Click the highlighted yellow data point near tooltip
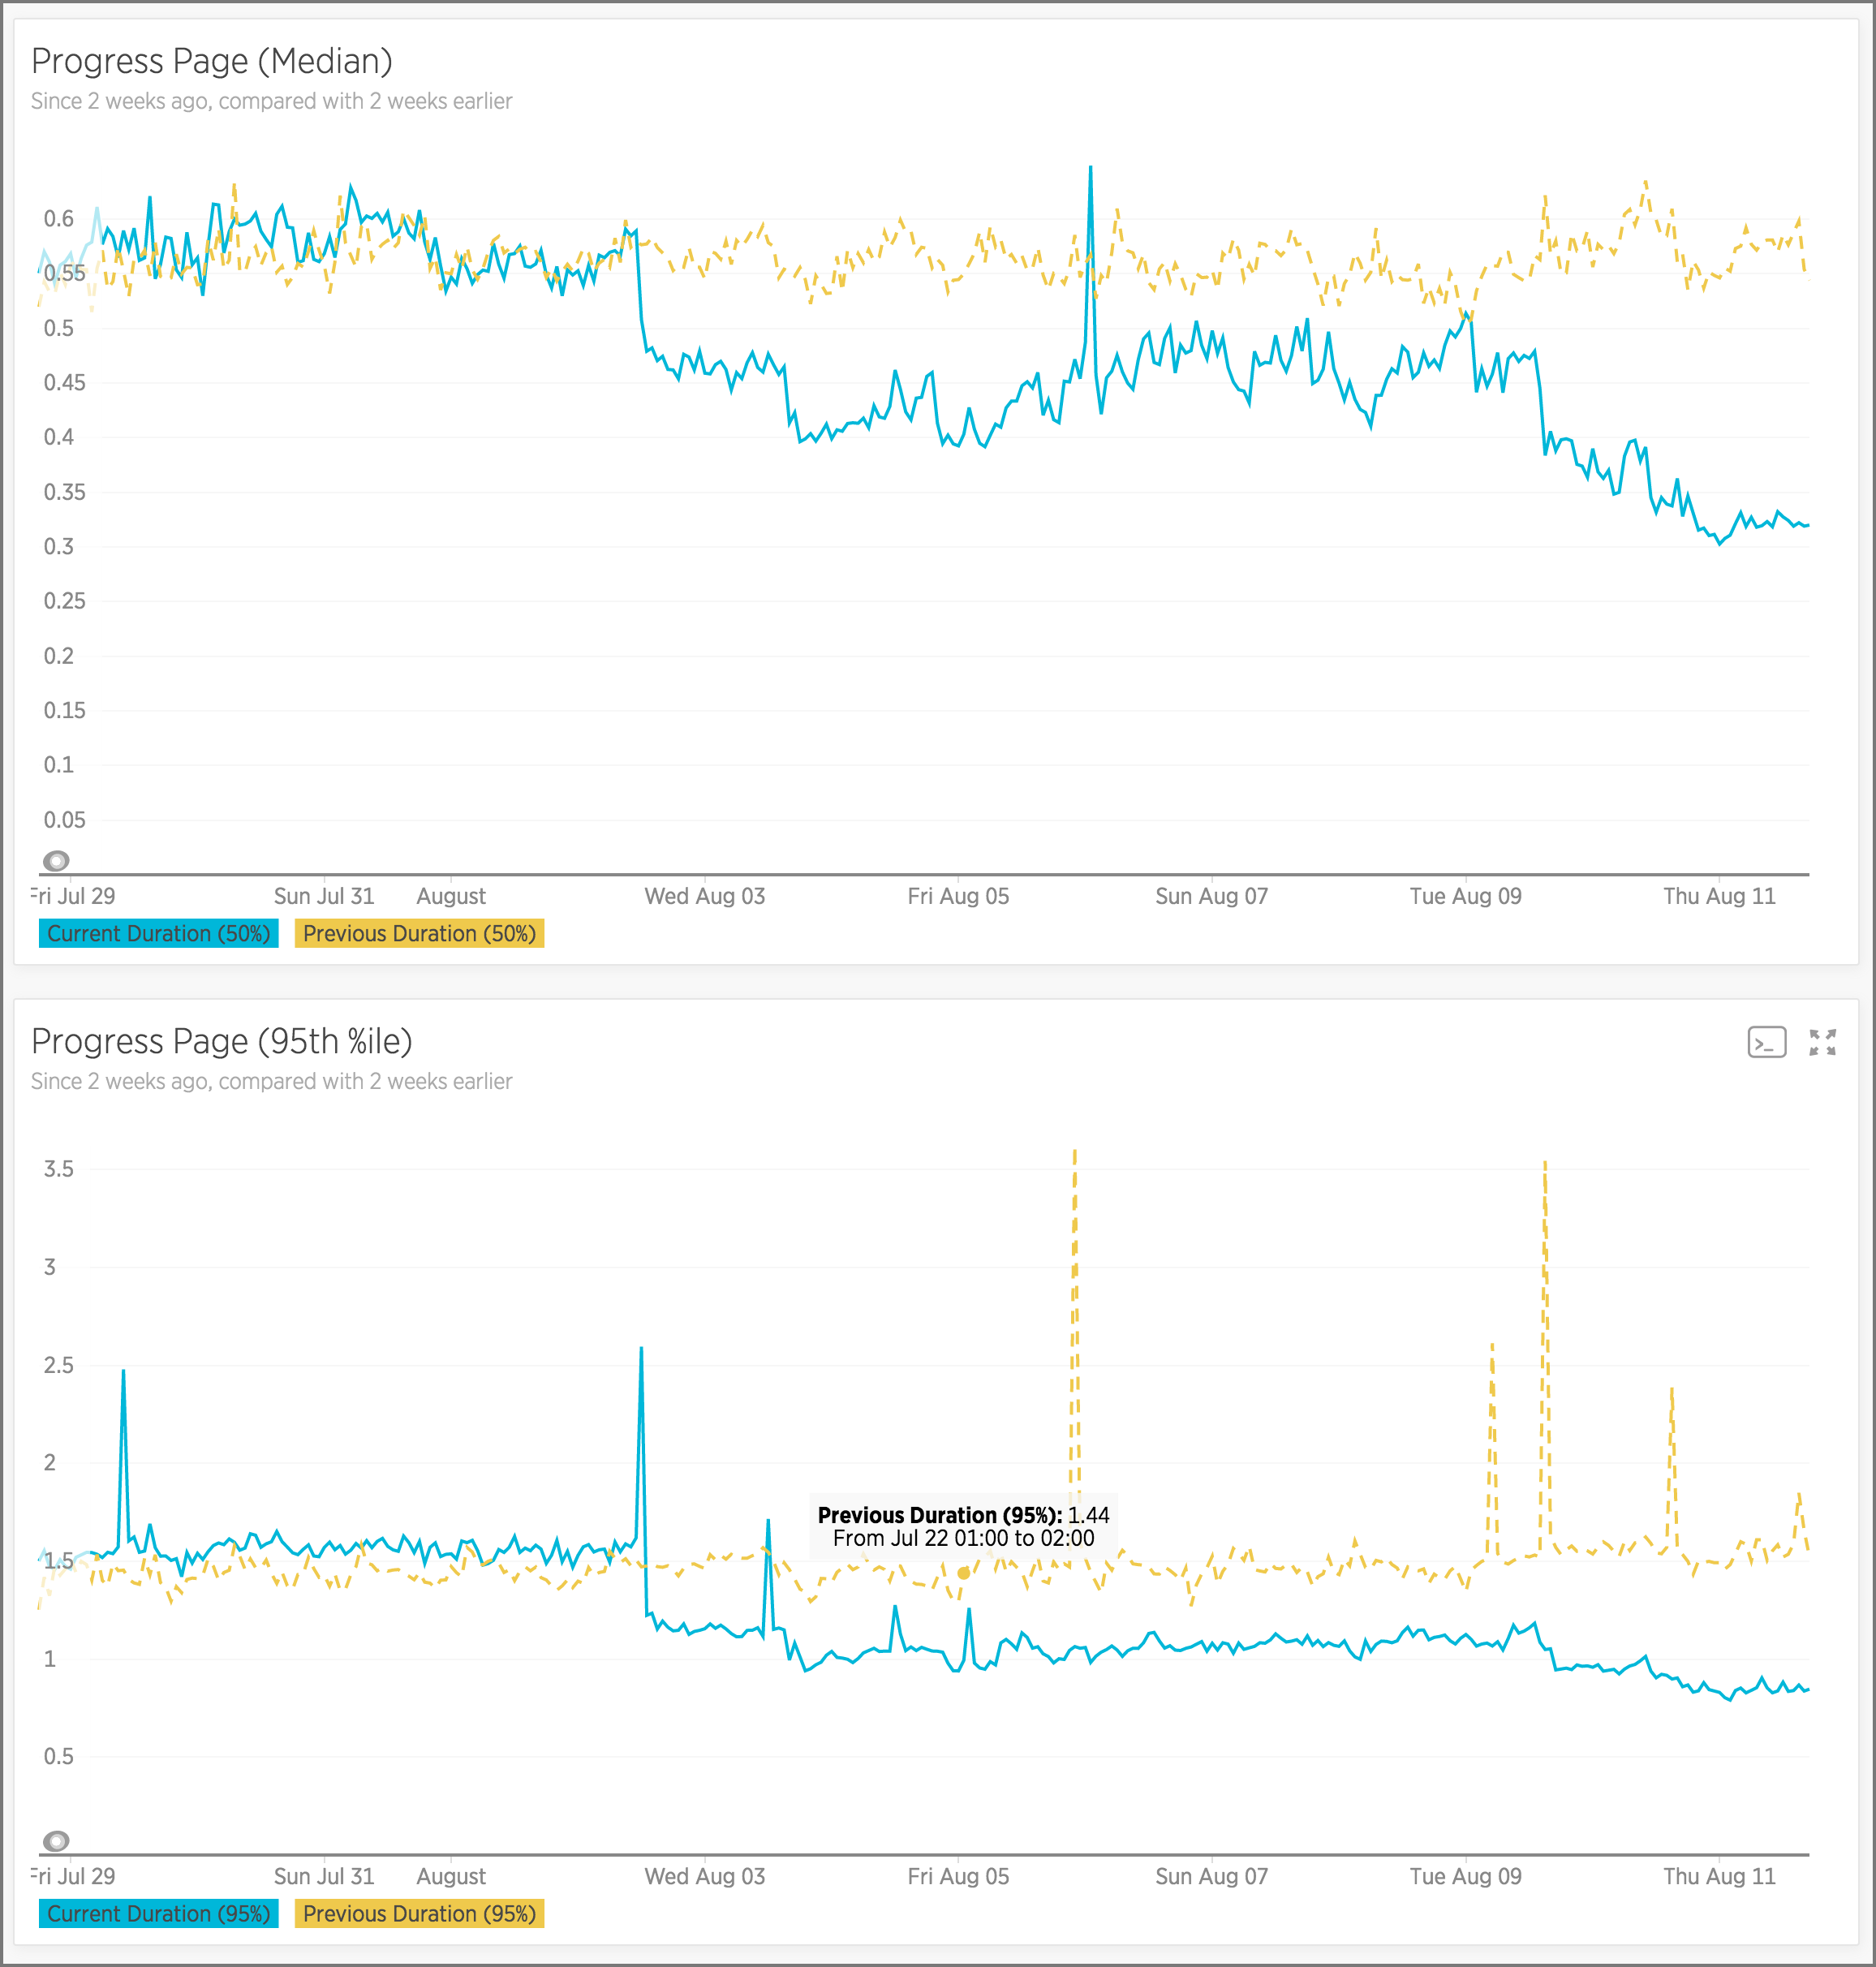The image size is (1876, 1967). pos(963,1573)
